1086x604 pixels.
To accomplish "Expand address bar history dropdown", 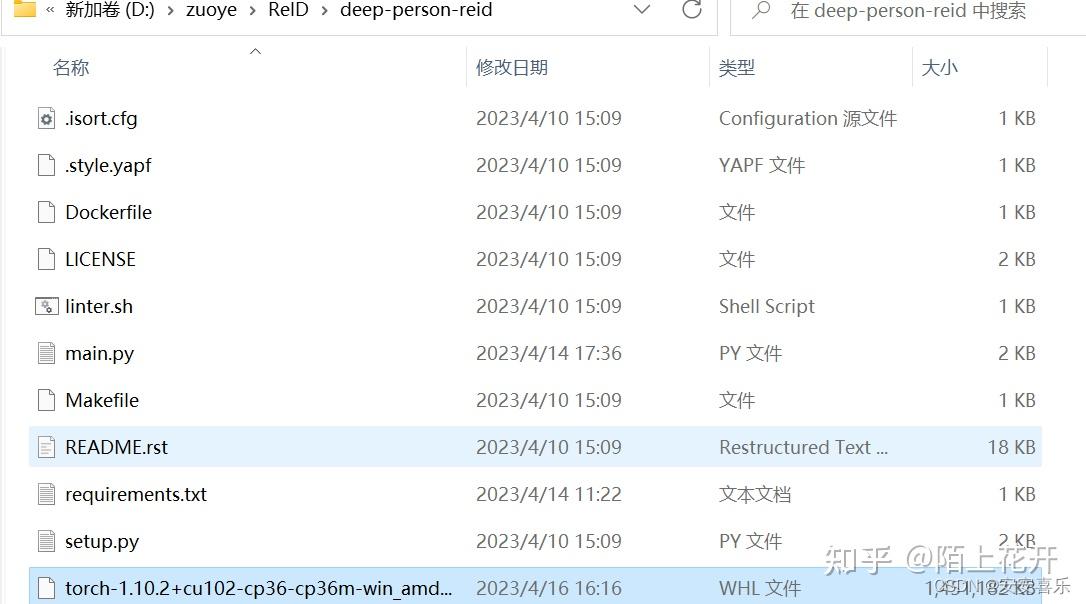I will (642, 11).
